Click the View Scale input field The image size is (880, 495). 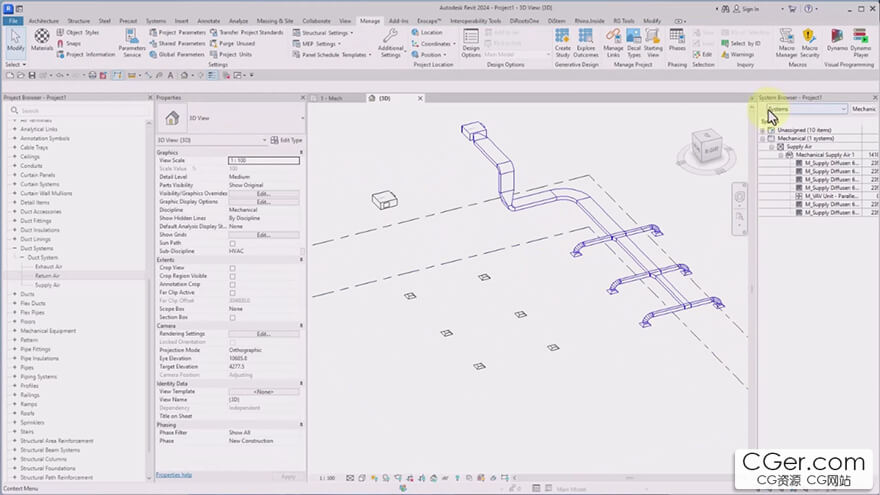tap(263, 160)
